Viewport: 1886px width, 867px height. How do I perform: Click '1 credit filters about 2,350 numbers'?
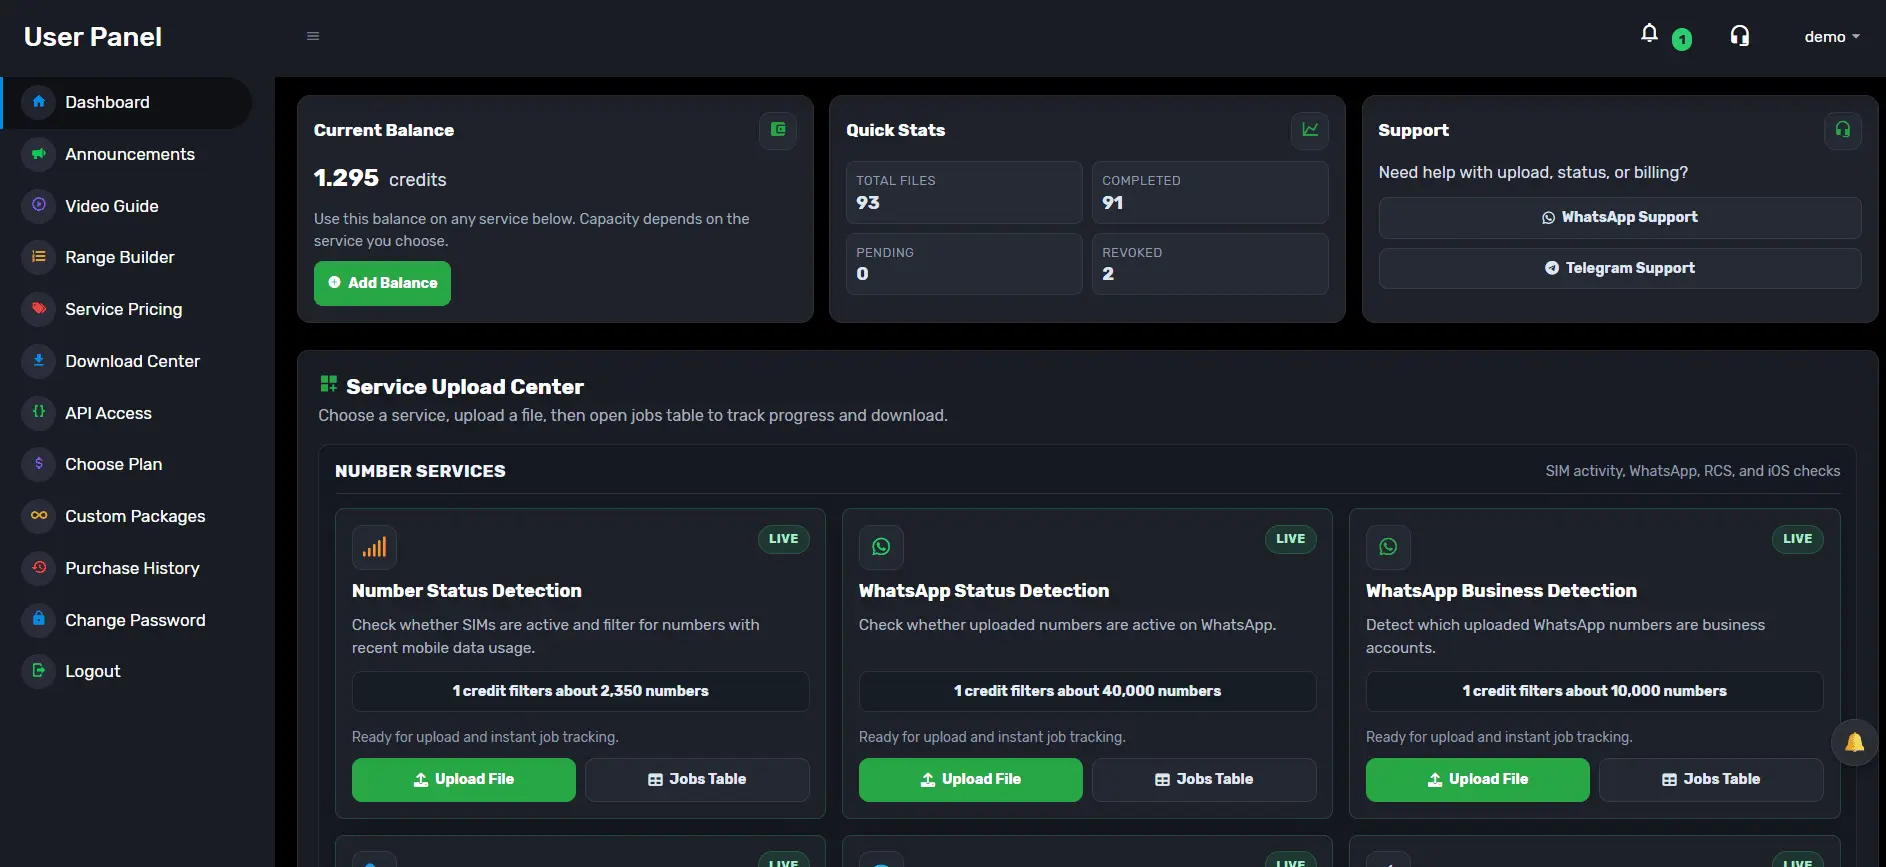[x=581, y=691]
